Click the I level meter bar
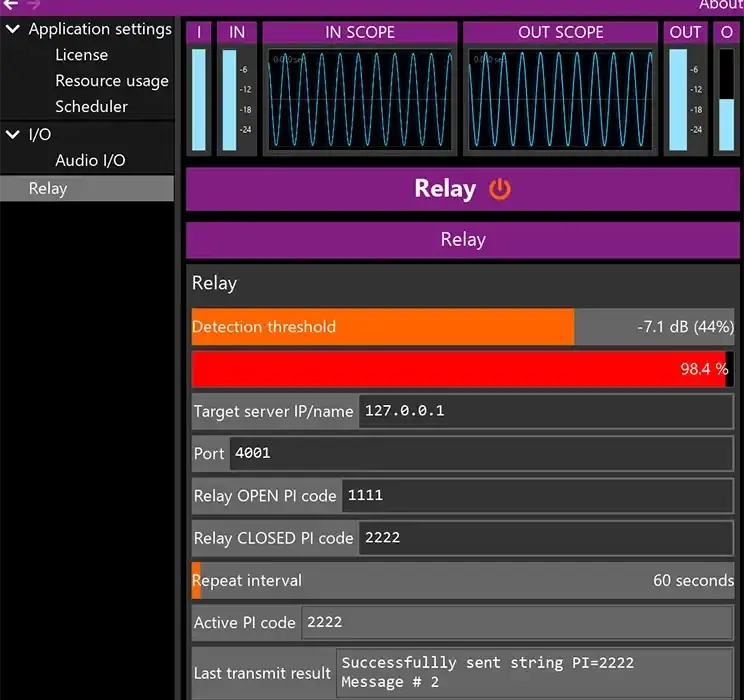Viewport: 744px width, 700px height. (199, 100)
